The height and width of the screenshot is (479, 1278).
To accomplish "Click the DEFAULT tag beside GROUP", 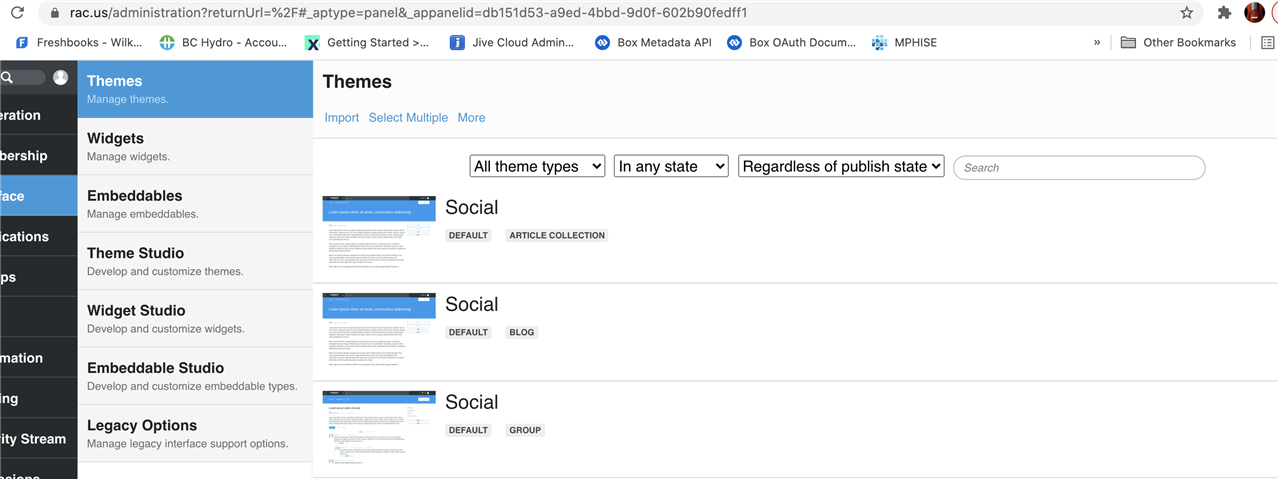I will pyautogui.click(x=468, y=430).
